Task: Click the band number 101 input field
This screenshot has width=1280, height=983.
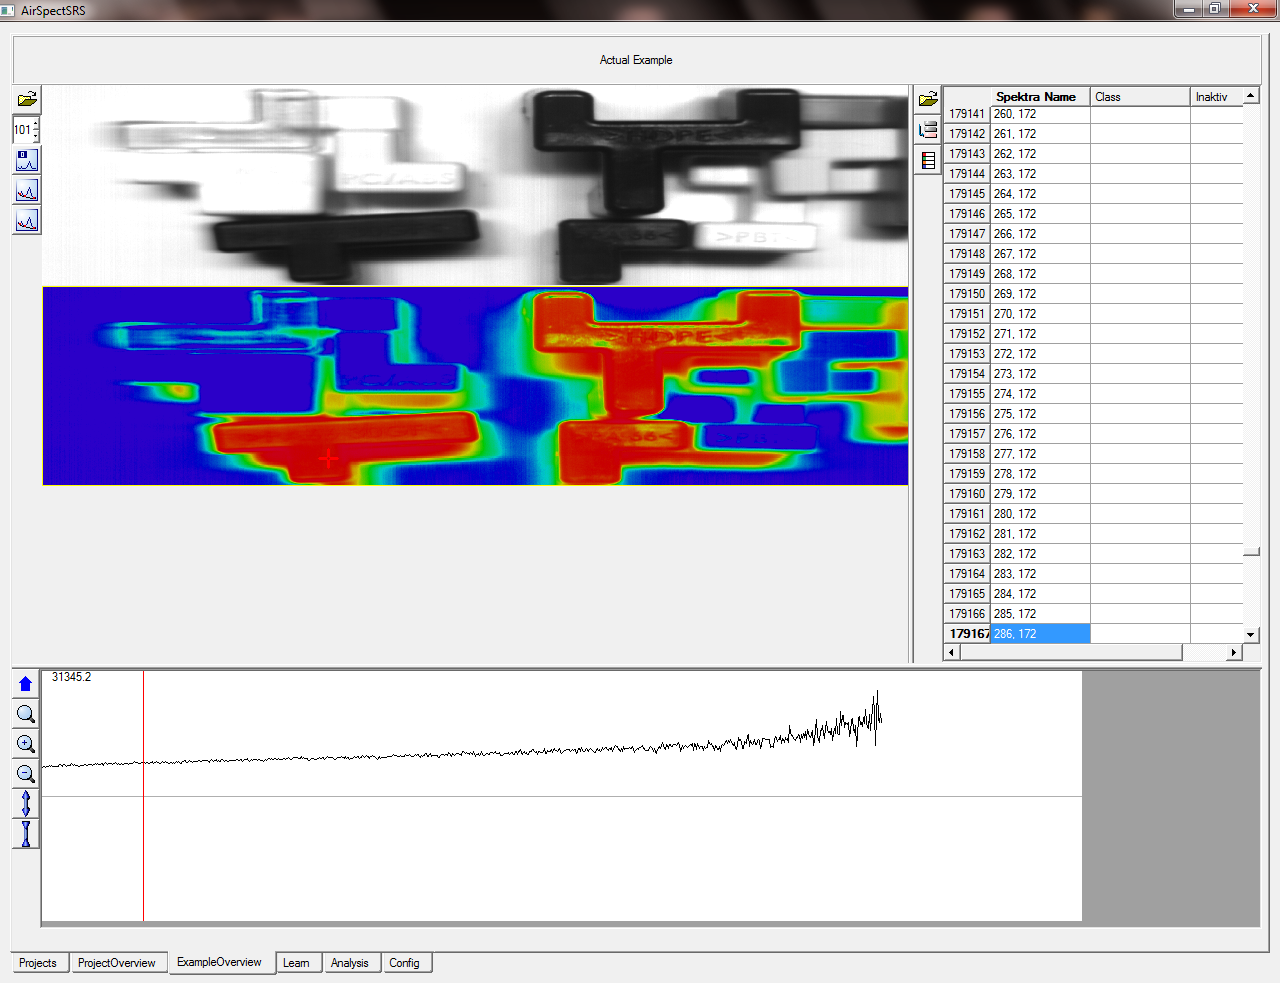Action: (22, 130)
